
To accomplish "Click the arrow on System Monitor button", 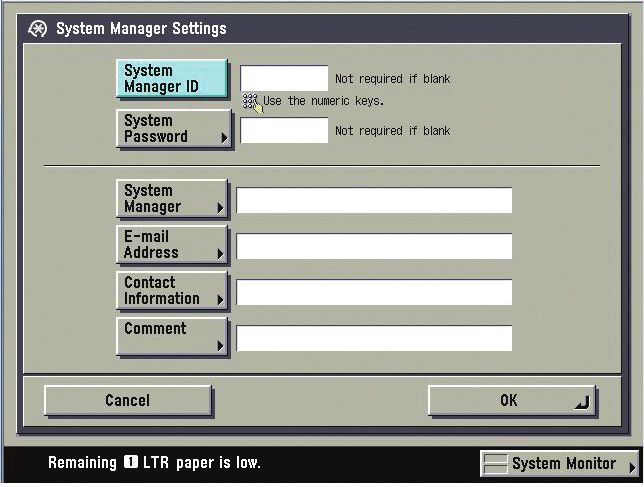I will [x=632, y=467].
